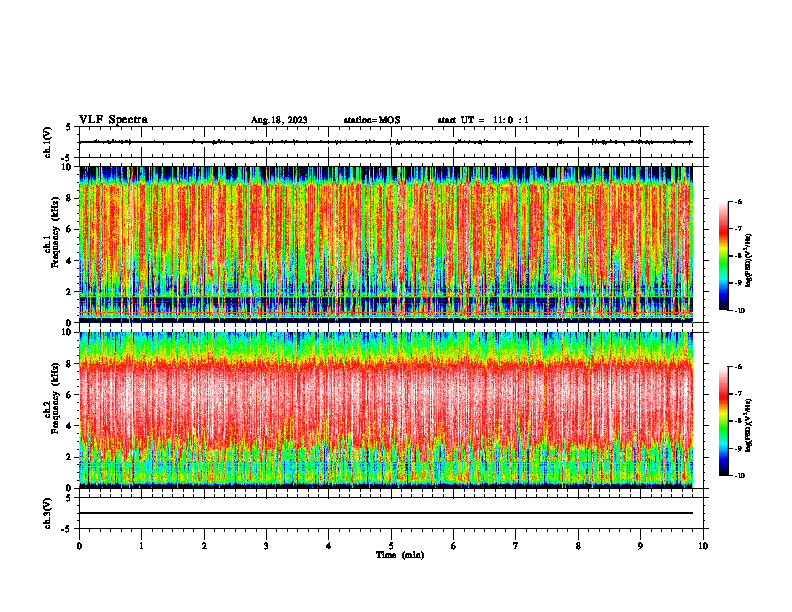Click the "8" tick on the time axis

click(x=578, y=546)
